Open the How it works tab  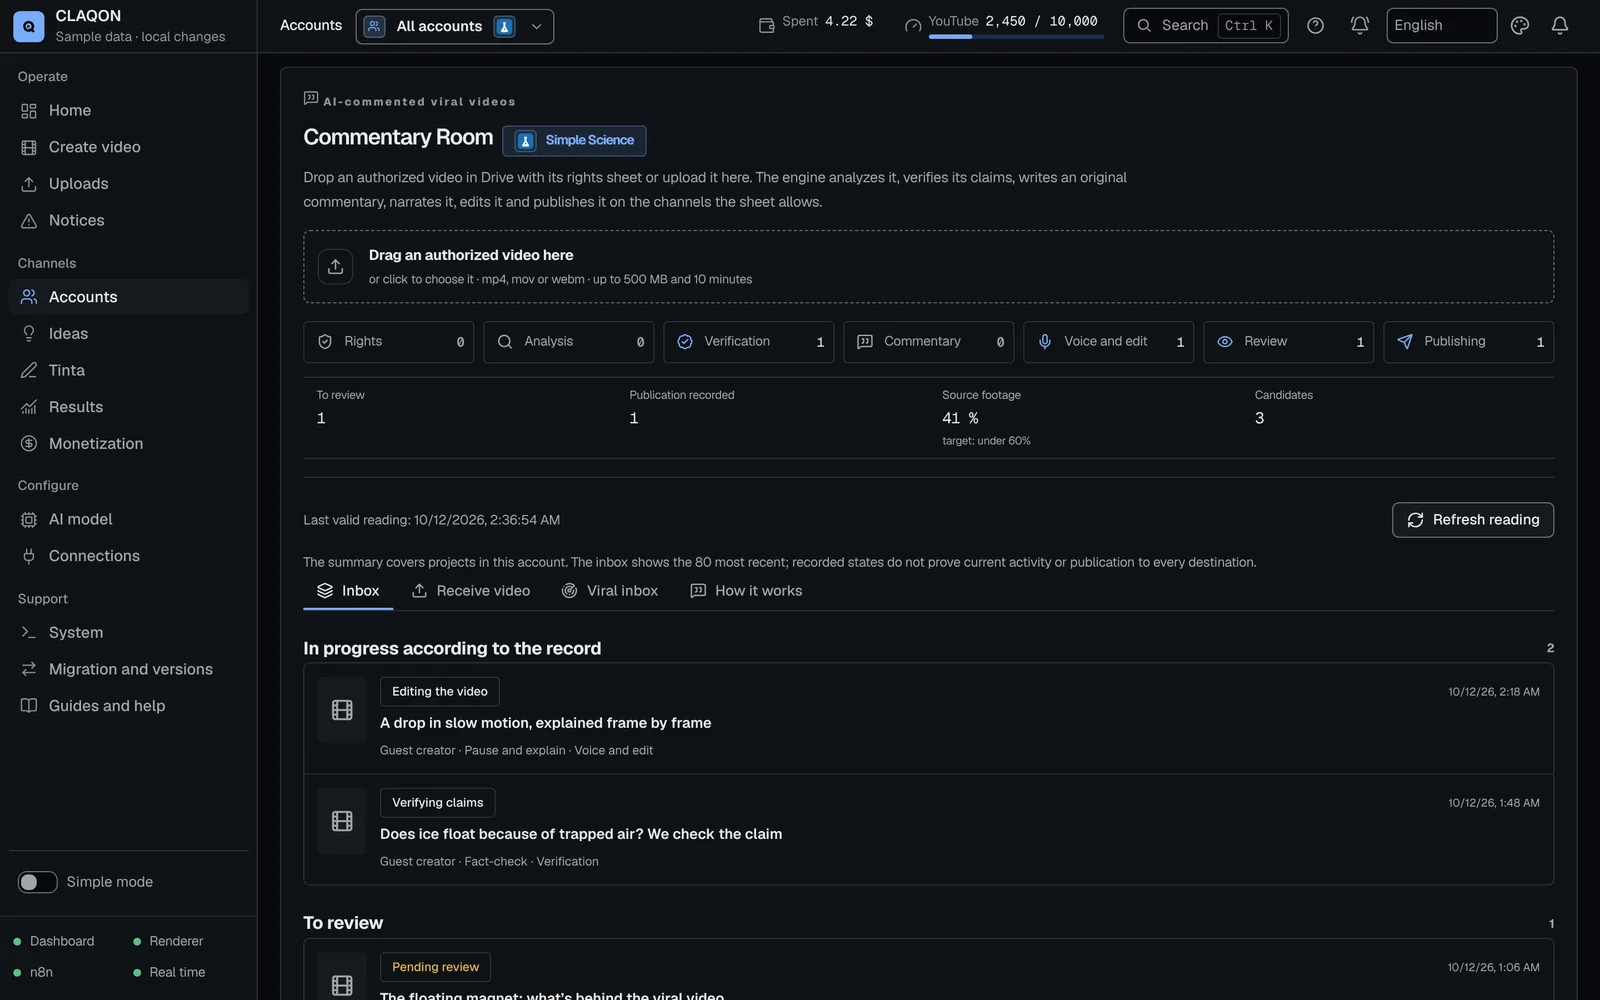point(746,591)
